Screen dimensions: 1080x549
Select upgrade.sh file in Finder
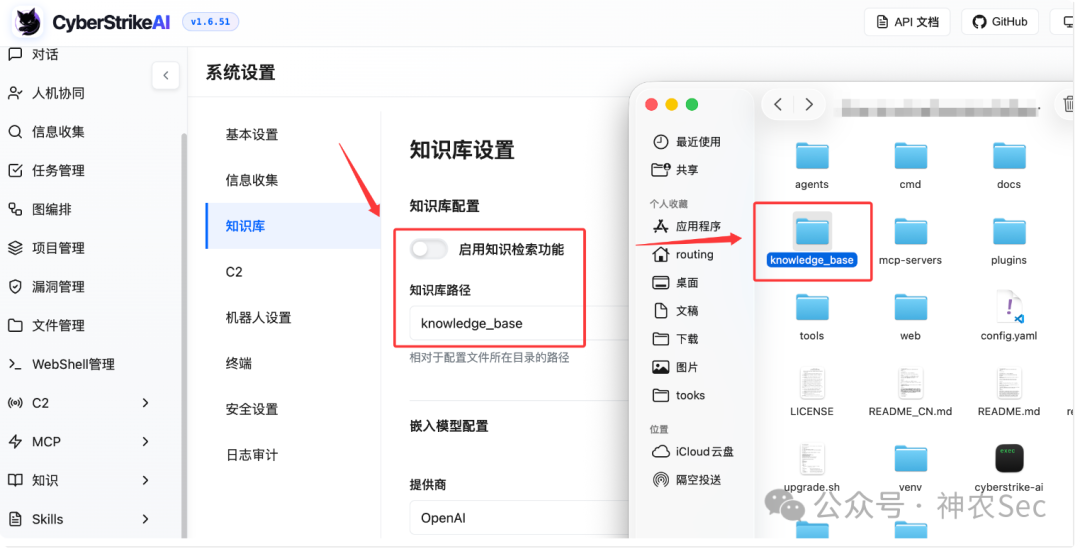812,459
